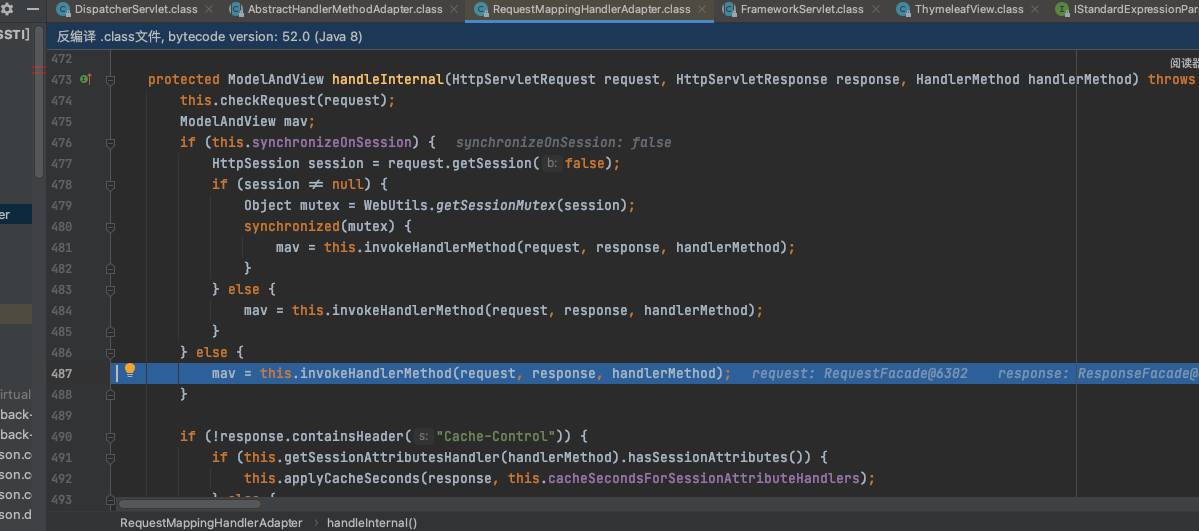Click the decompiled .class file banner

coord(622,36)
